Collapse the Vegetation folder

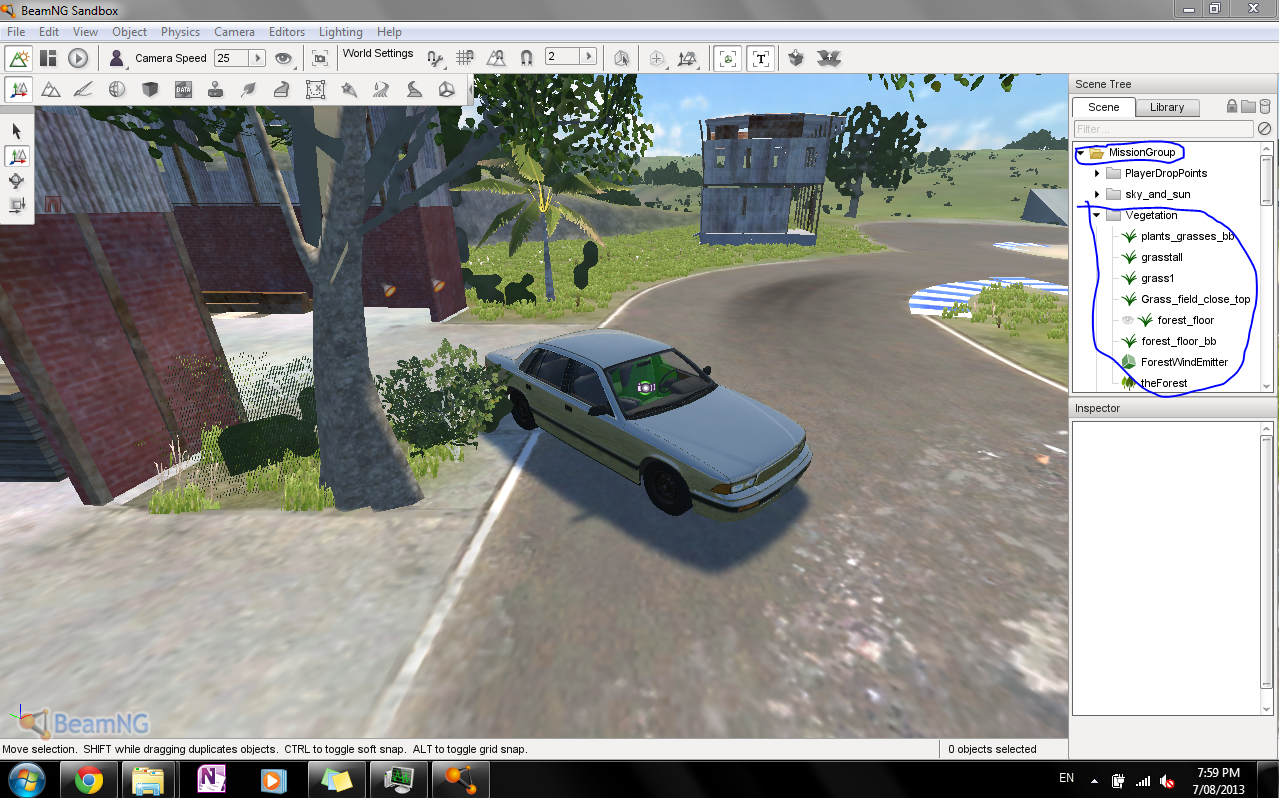coord(1097,216)
